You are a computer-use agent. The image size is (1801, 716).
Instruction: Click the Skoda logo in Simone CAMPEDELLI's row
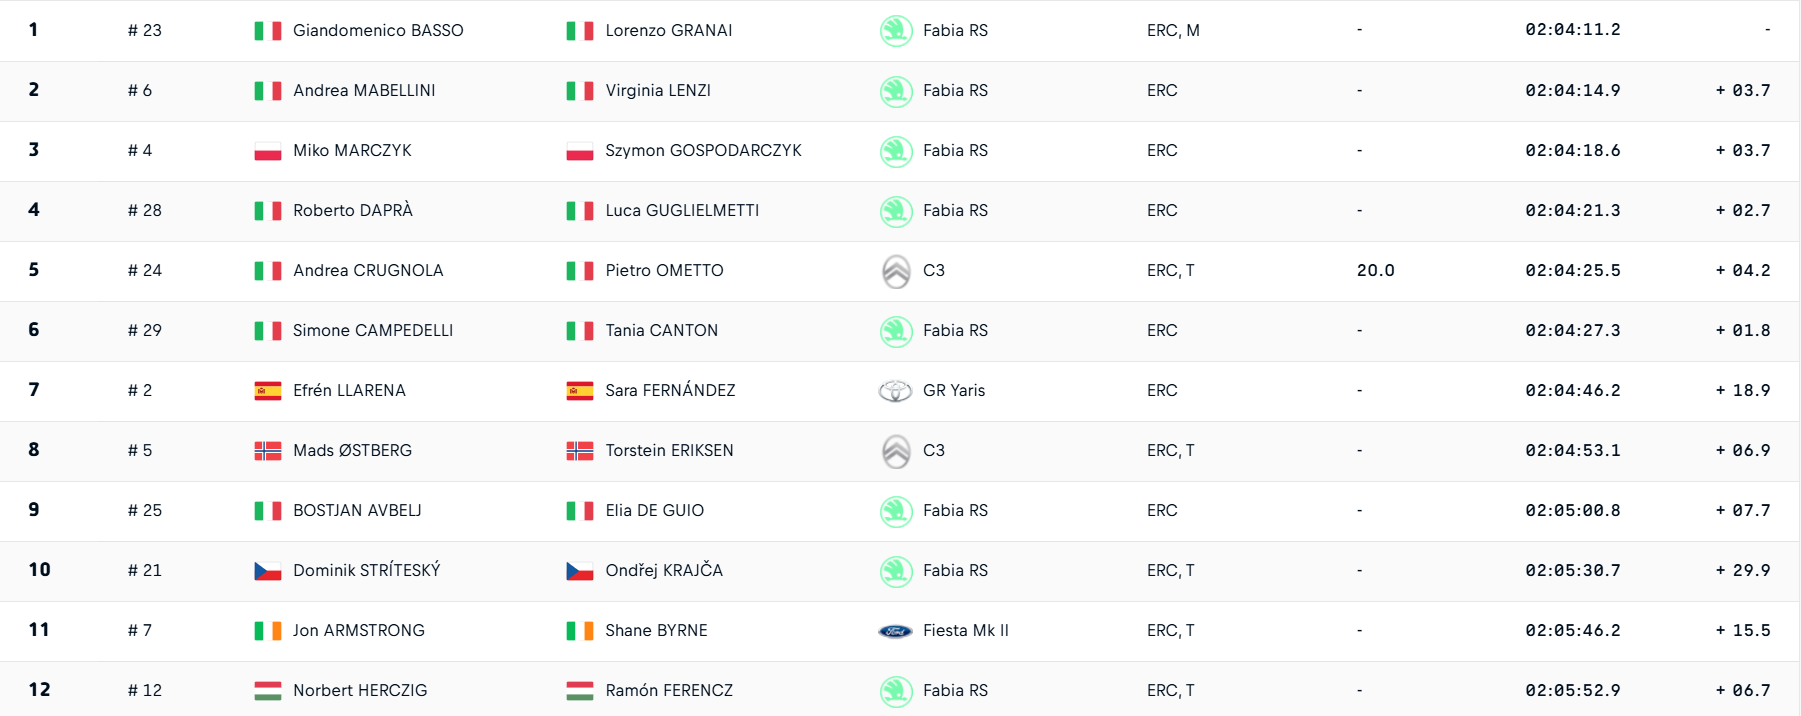896,331
